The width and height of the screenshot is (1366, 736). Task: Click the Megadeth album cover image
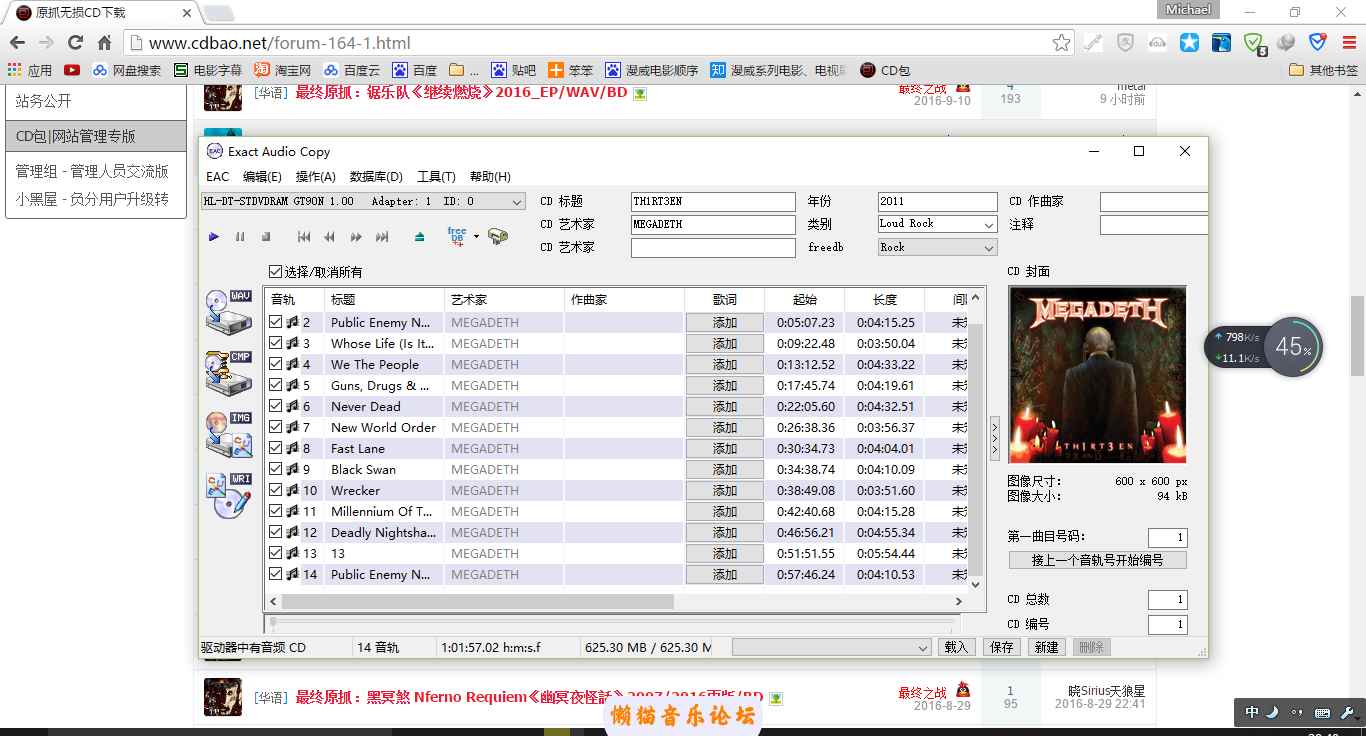pyautogui.click(x=1097, y=375)
